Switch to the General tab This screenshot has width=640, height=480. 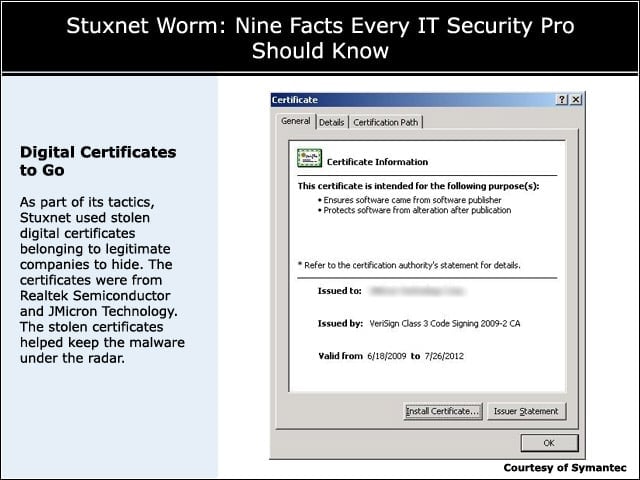(x=296, y=121)
